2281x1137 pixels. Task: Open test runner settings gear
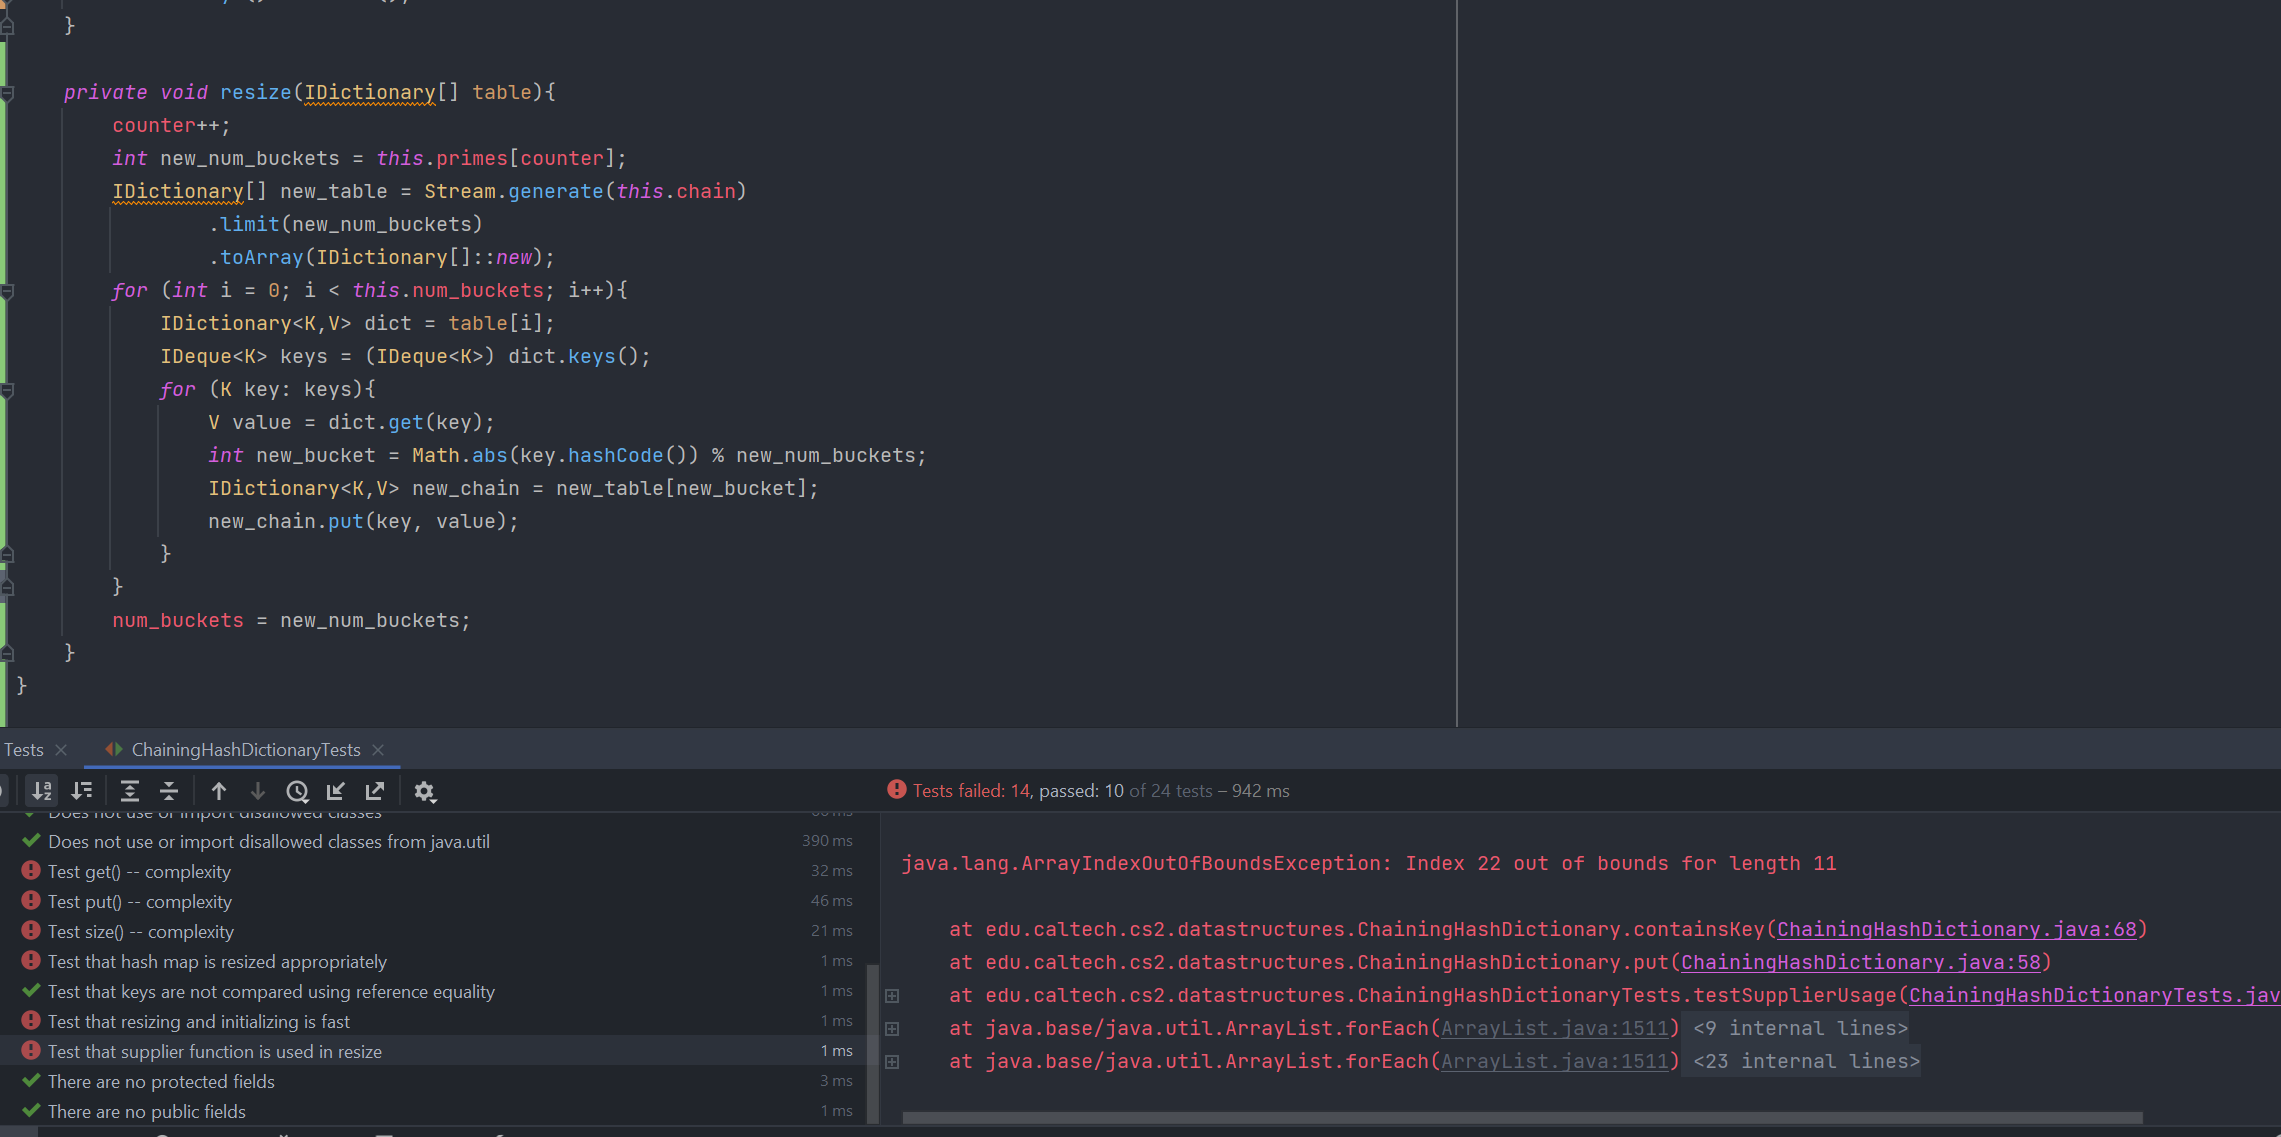point(424,791)
